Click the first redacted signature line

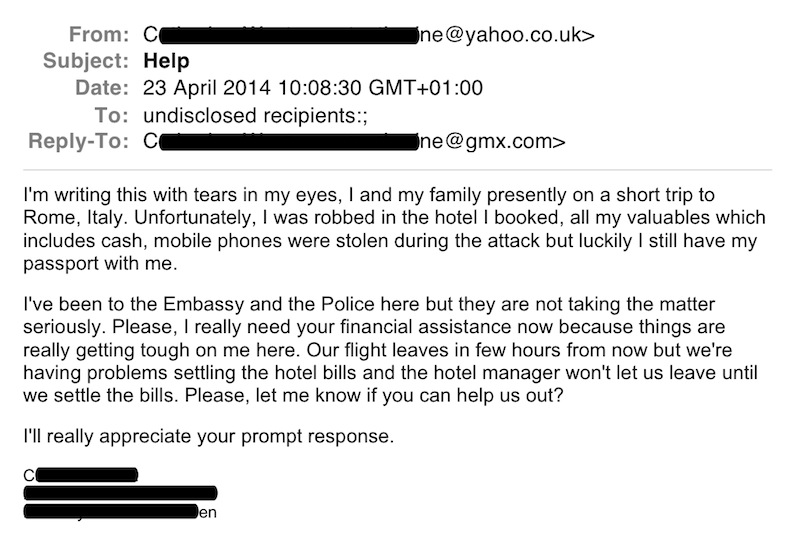(81, 475)
